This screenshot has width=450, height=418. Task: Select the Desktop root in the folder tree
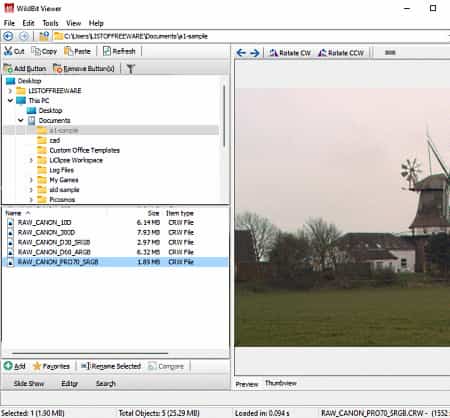point(29,81)
